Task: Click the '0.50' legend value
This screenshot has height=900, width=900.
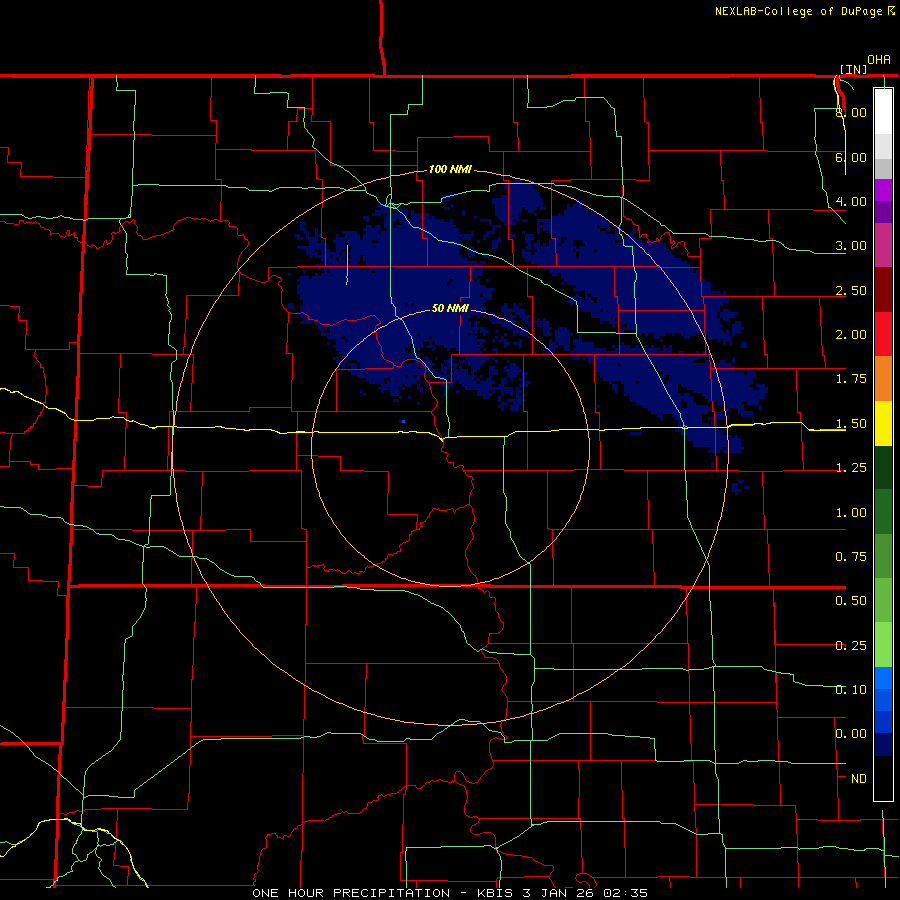Action: click(851, 601)
